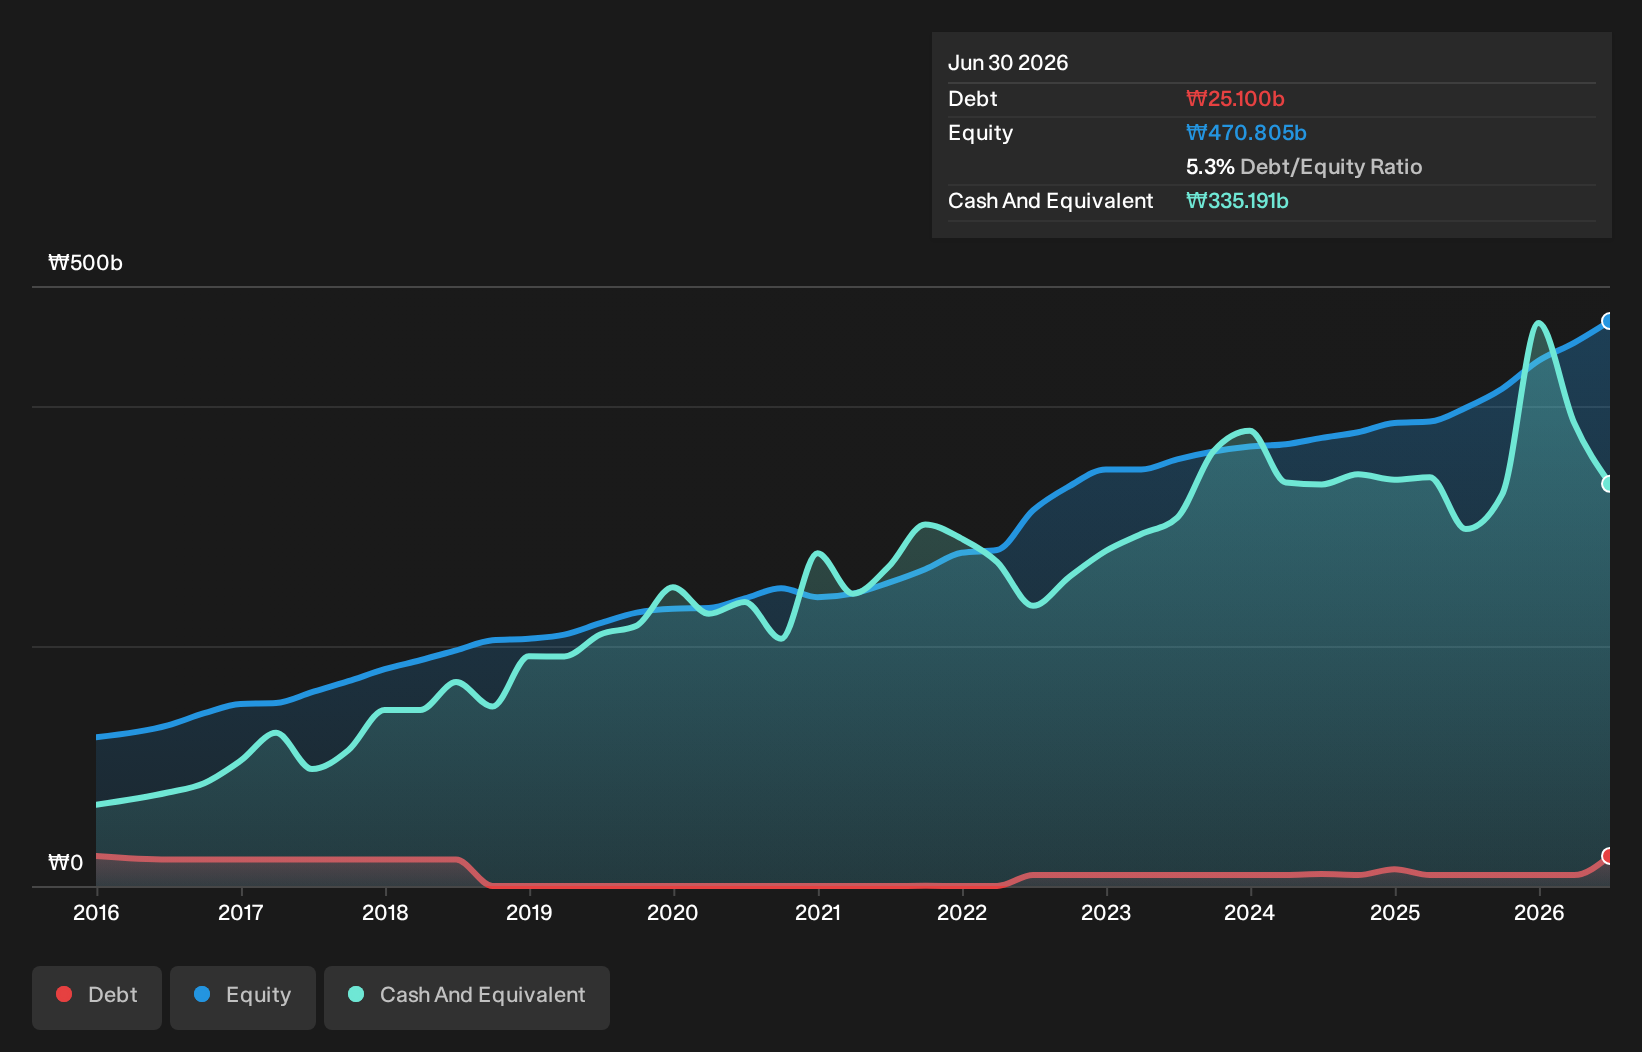This screenshot has height=1052, width=1642.
Task: Click the ₩470.805b equity value
Action: [x=1246, y=133]
